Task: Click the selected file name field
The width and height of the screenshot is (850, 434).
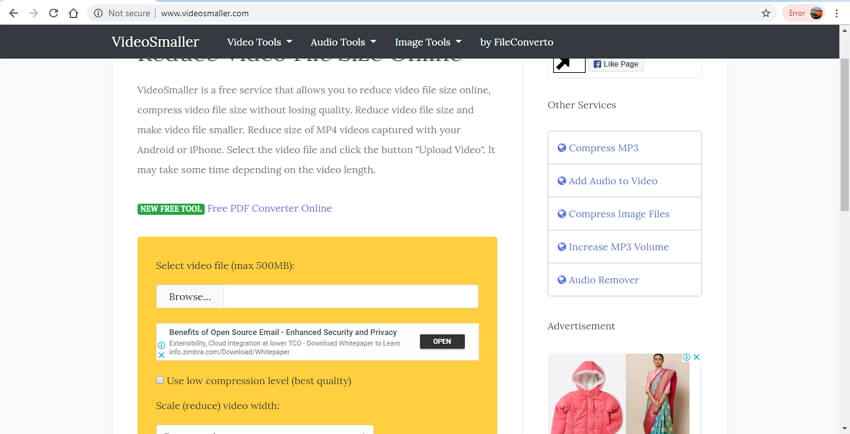Action: [351, 297]
